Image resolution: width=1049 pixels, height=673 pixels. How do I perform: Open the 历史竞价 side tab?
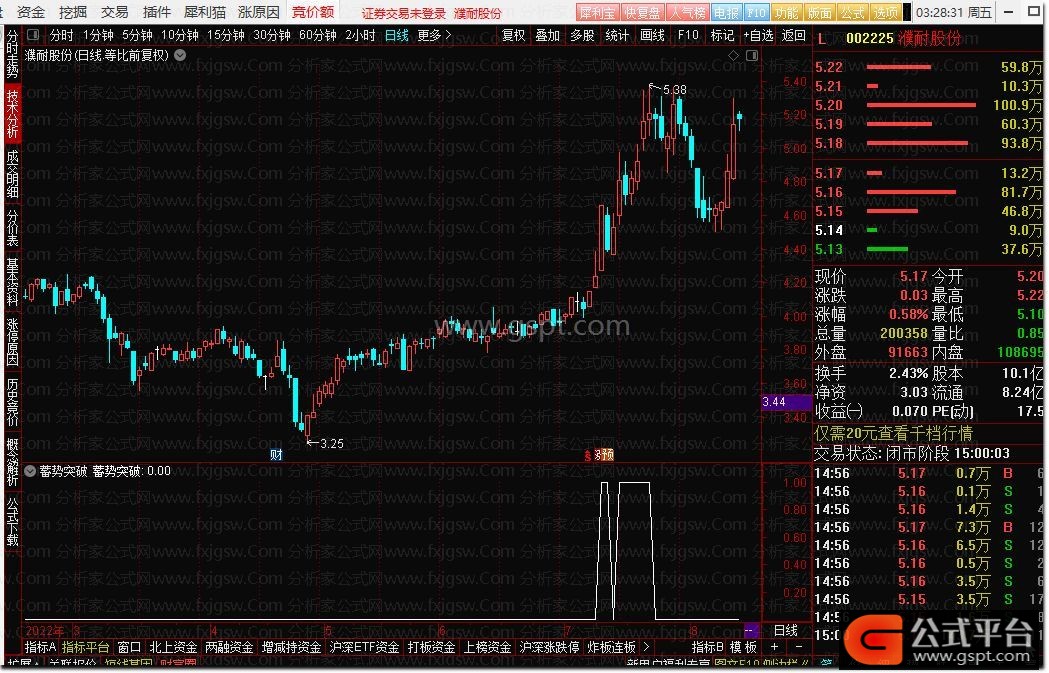tap(13, 402)
